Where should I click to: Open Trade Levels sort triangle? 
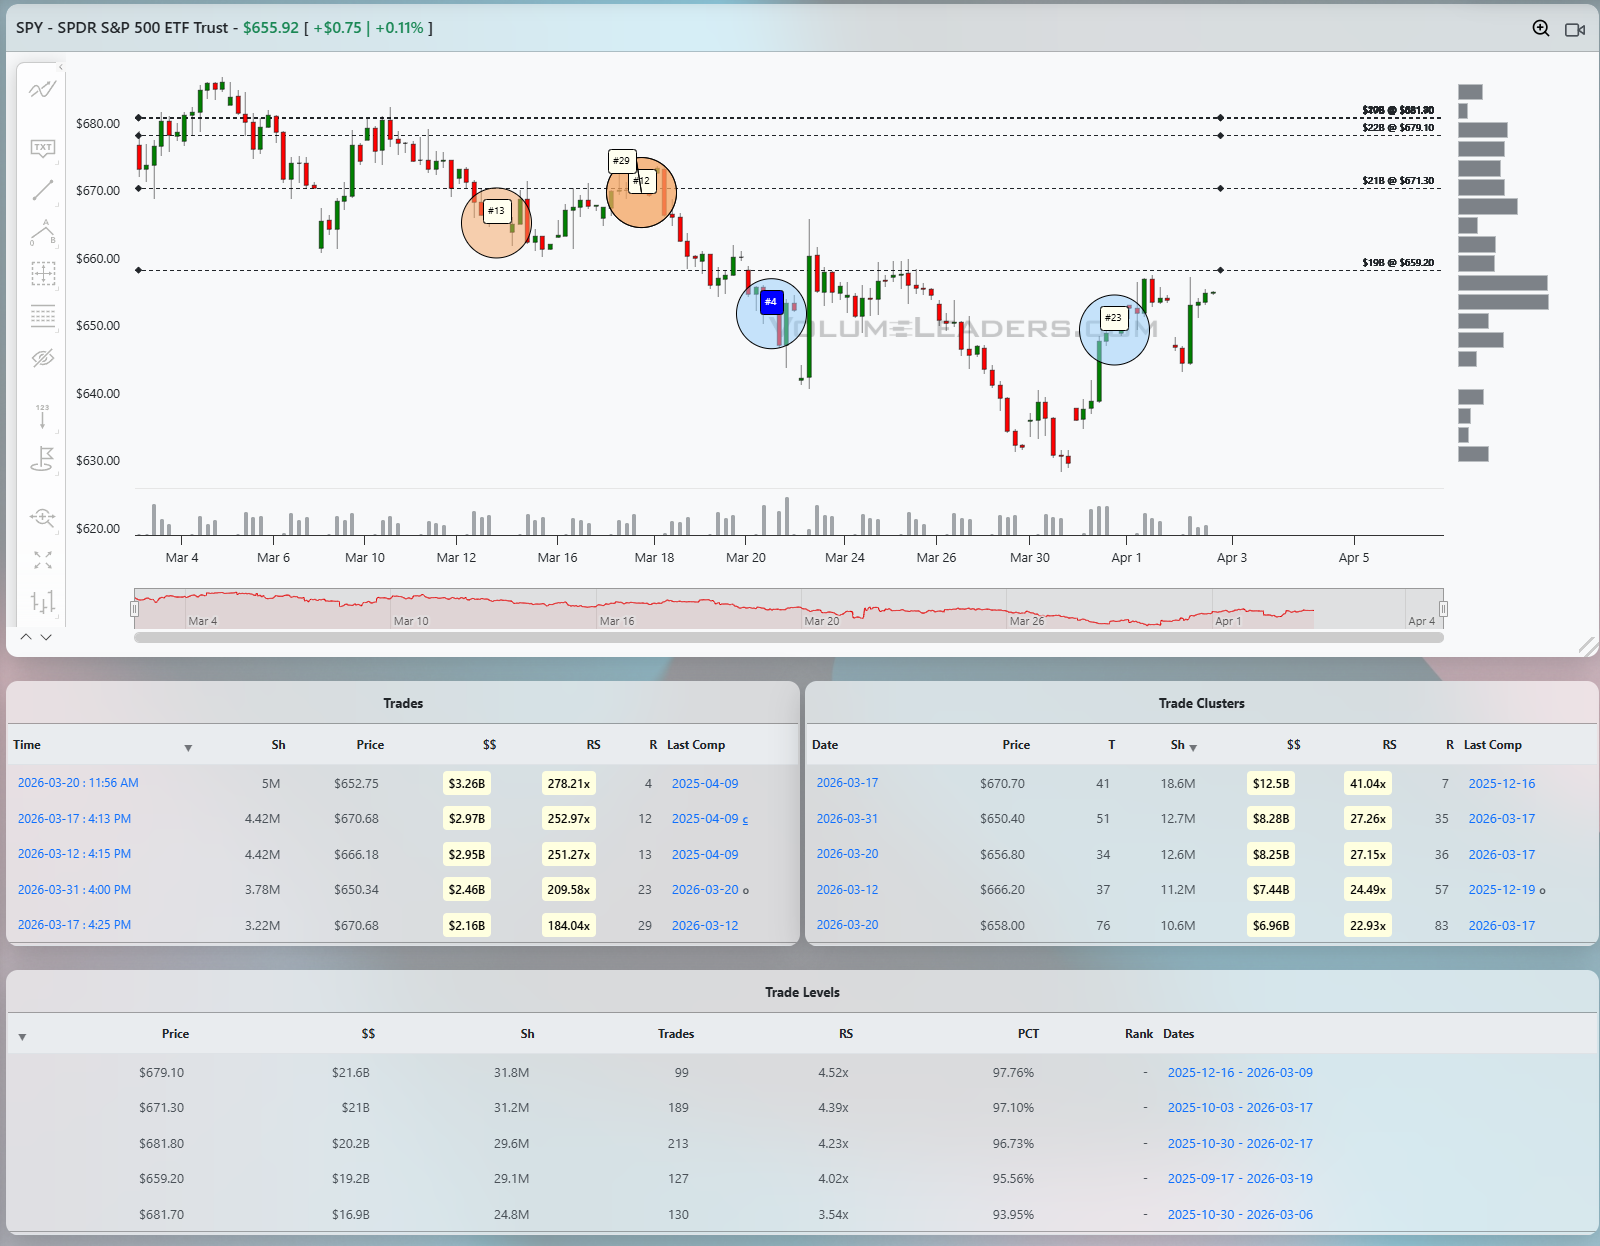tap(22, 1037)
